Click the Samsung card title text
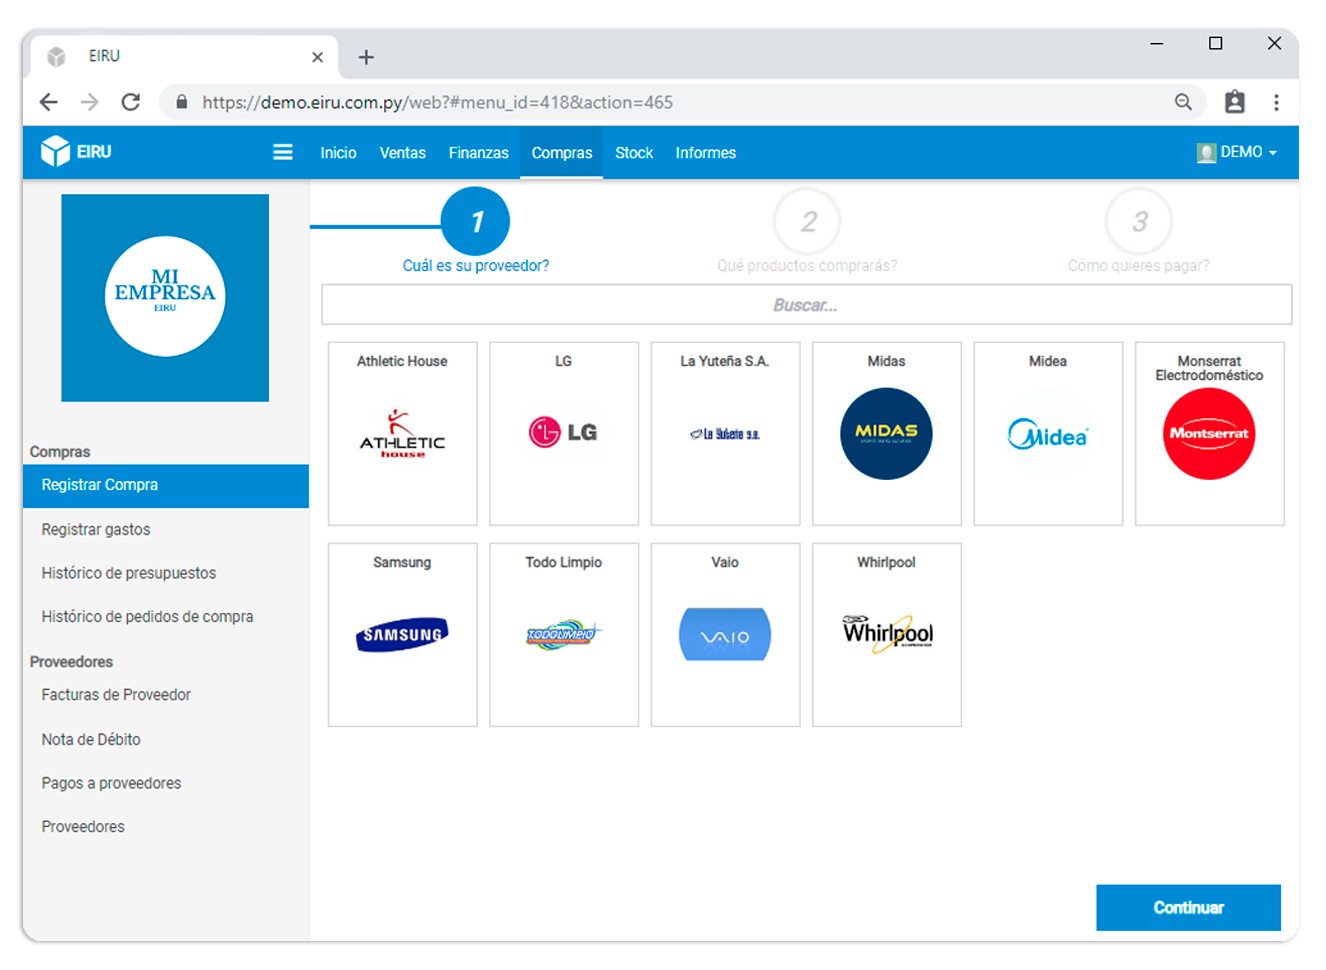Image resolution: width=1326 pixels, height=970 pixels. (x=402, y=562)
